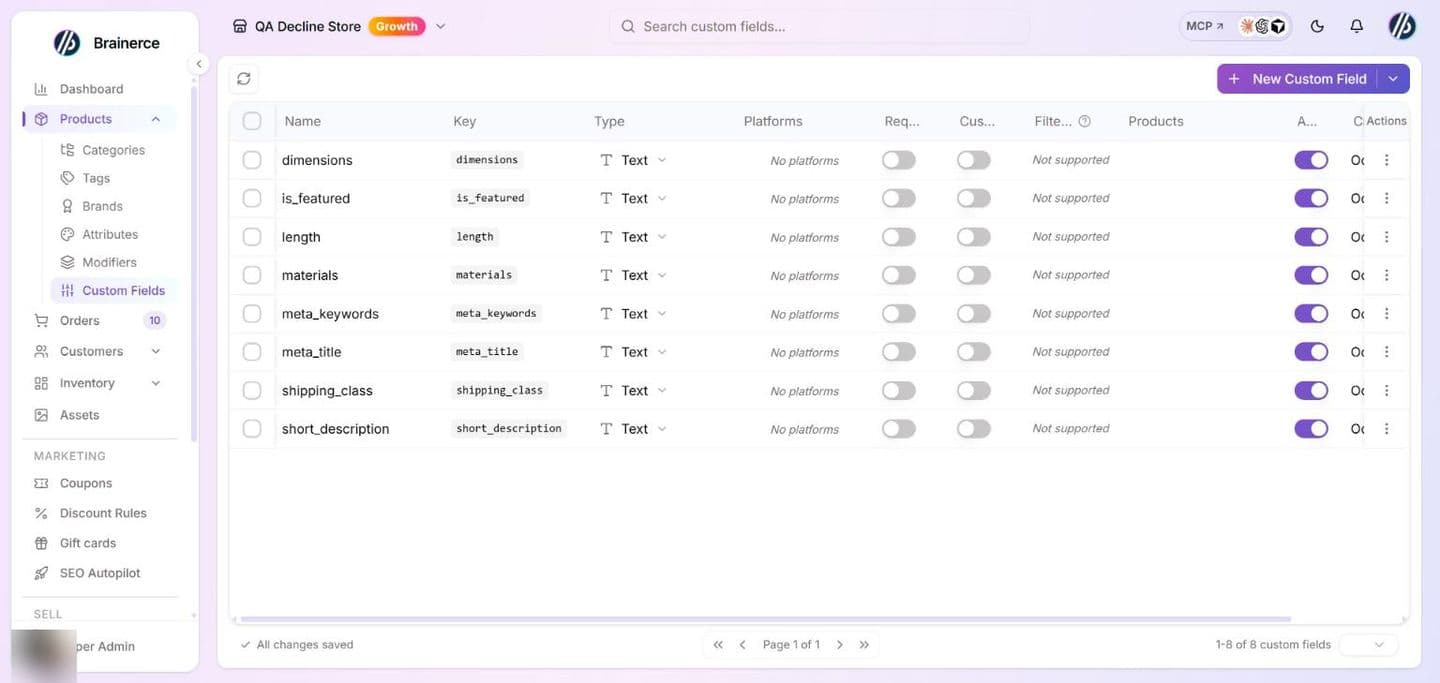Open actions menu for short_description row

point(1386,428)
